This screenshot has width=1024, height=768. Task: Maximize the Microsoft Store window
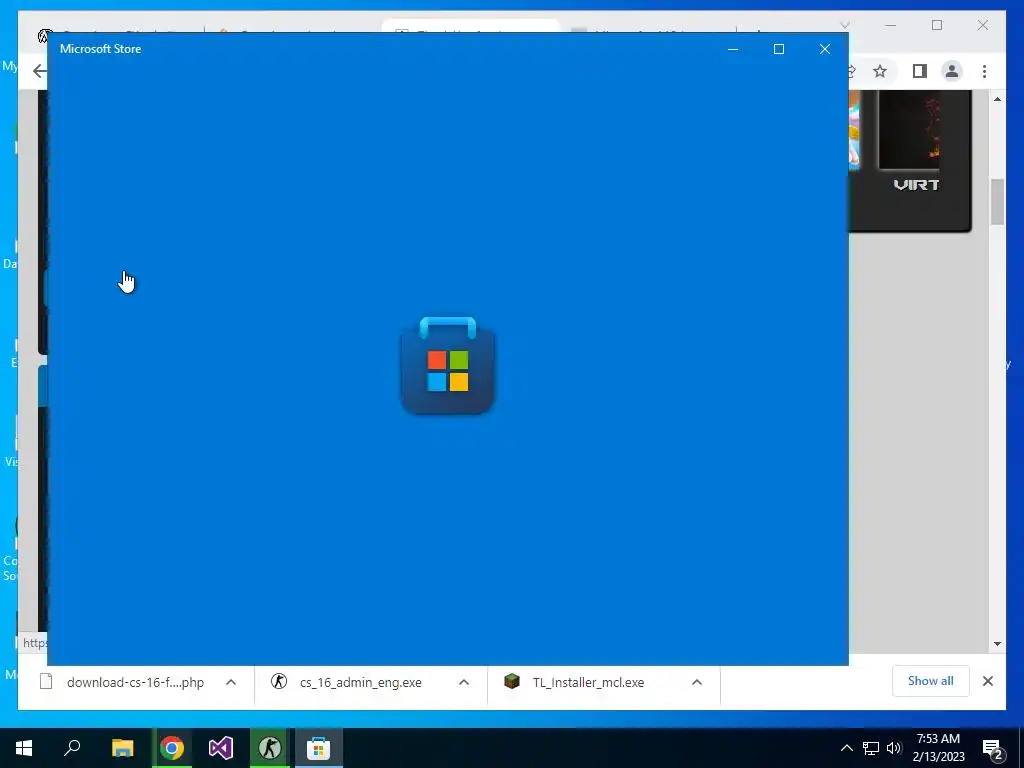tap(778, 49)
